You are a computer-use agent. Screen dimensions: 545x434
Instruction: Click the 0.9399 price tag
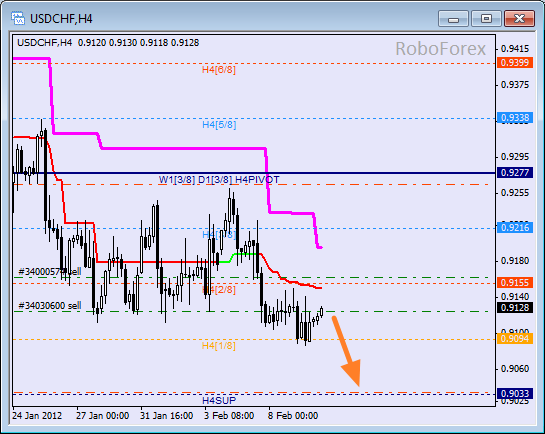[515, 63]
